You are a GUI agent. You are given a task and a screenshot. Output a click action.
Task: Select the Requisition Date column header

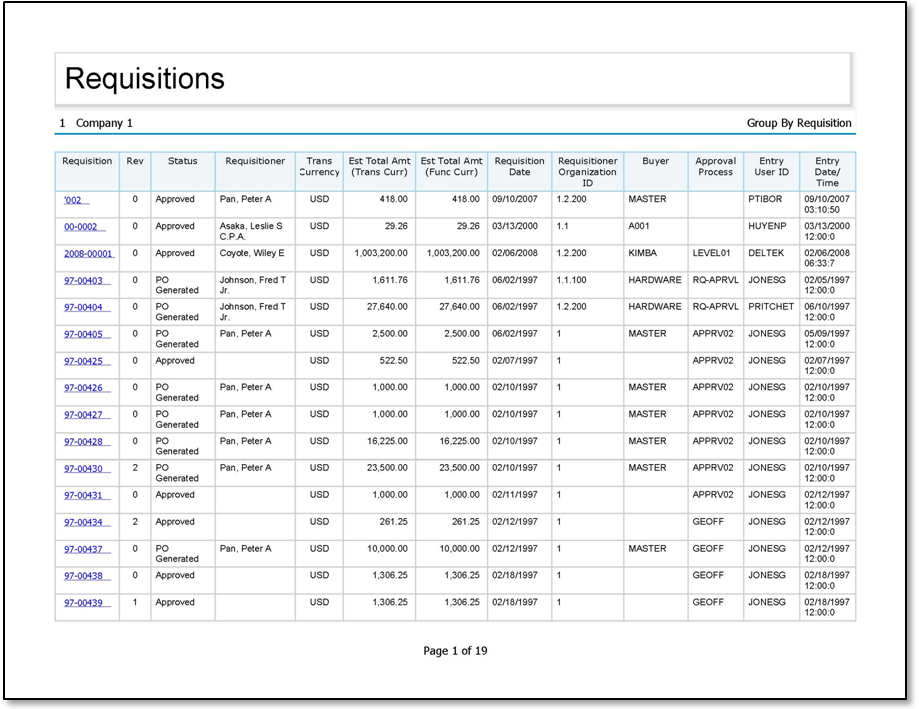tap(519, 166)
